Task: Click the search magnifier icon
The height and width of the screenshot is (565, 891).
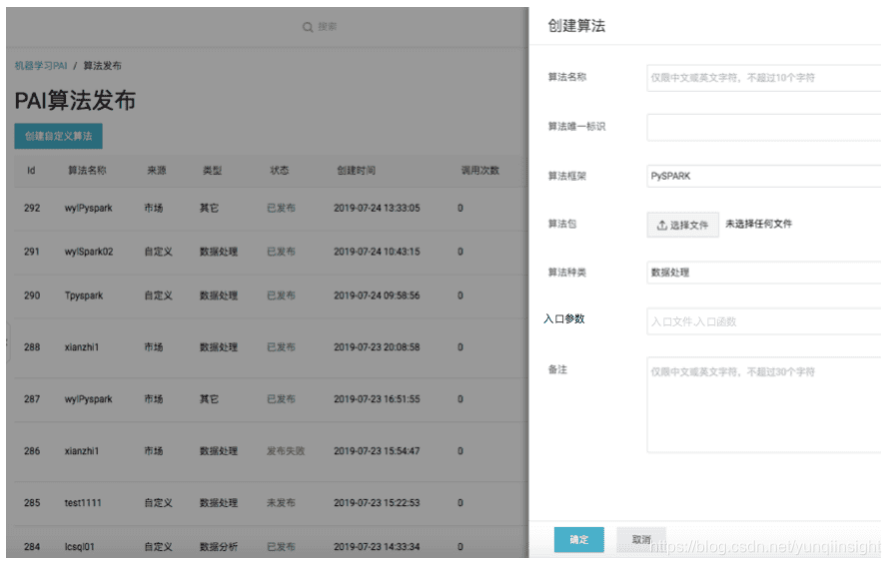Action: coord(307,27)
